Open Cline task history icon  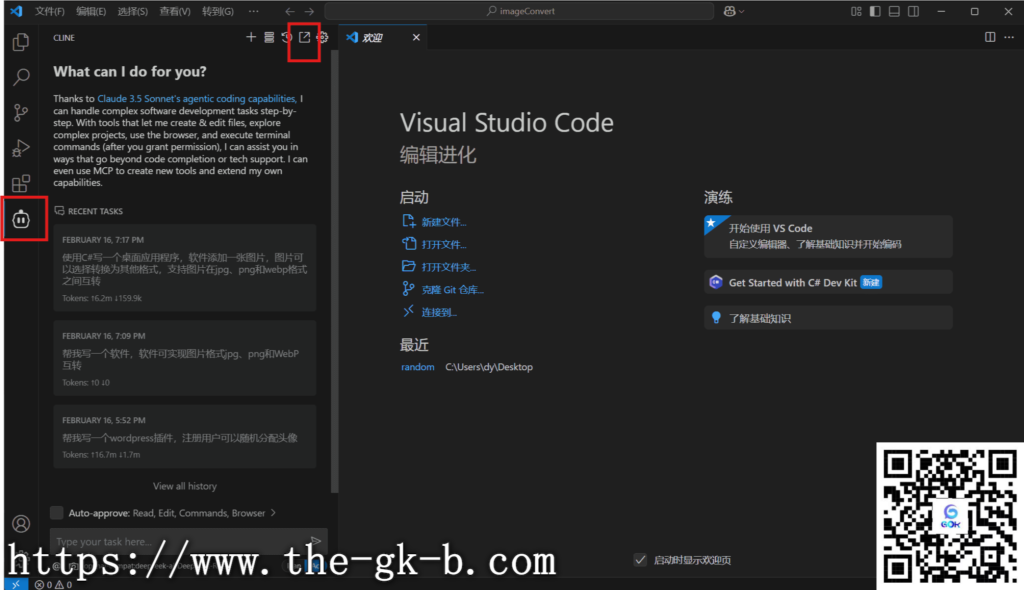point(287,37)
